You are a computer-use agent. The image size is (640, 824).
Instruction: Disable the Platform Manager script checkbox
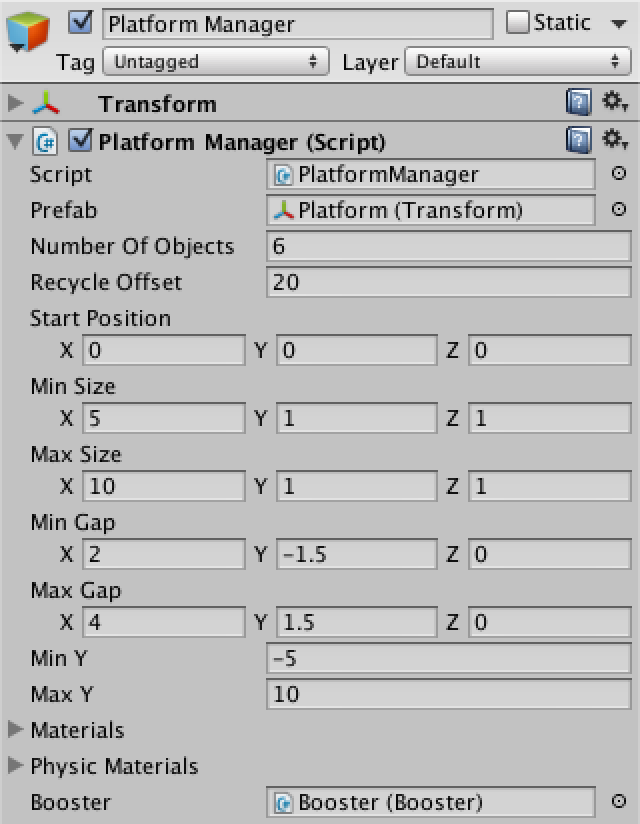pos(80,140)
